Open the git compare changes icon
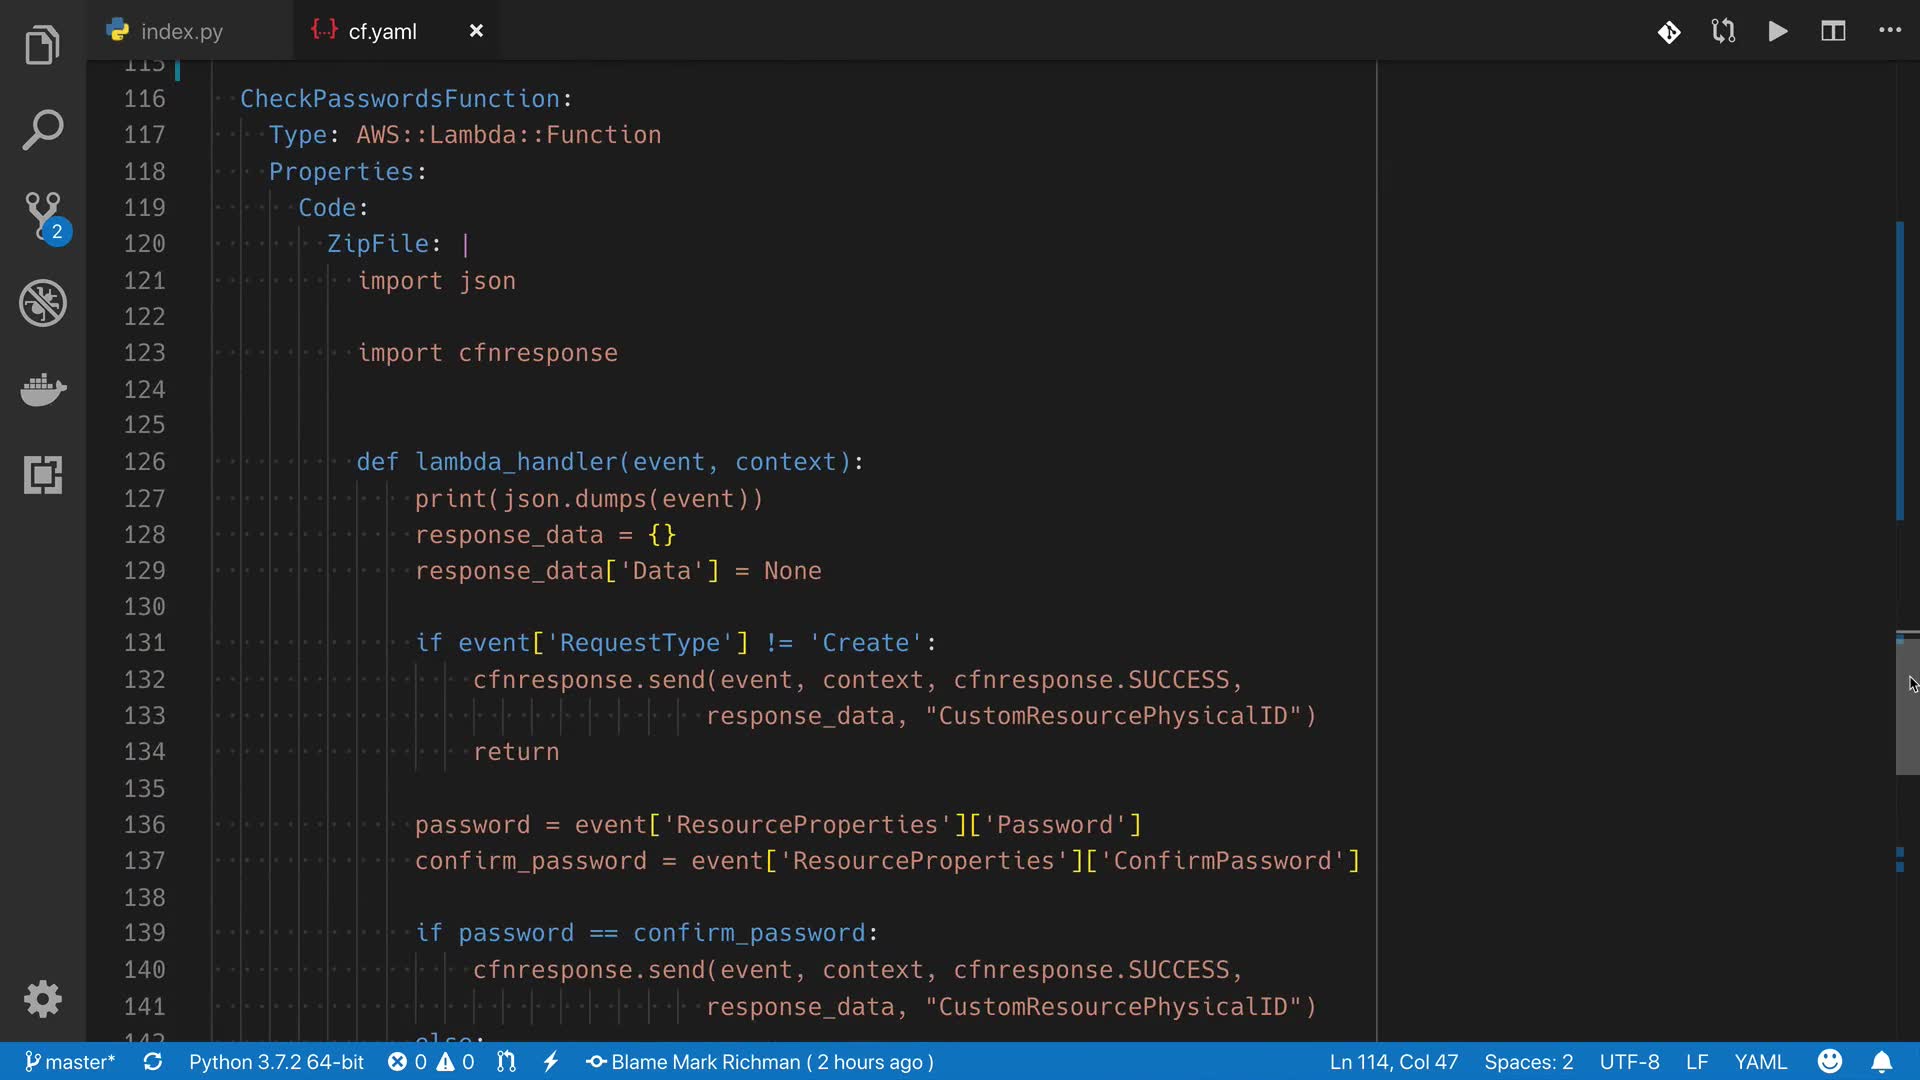The height and width of the screenshot is (1080, 1920). click(1723, 32)
